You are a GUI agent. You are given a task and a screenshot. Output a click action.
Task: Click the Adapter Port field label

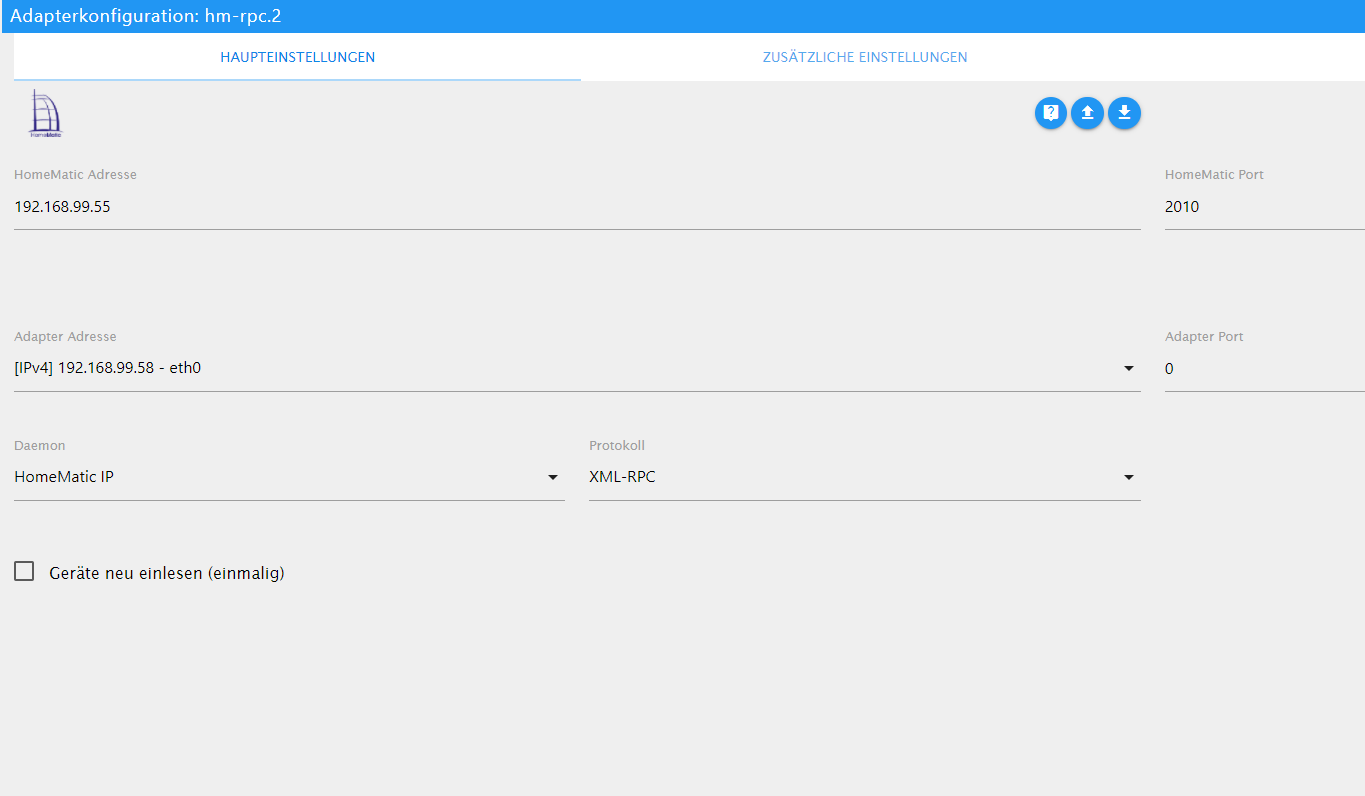click(1204, 337)
